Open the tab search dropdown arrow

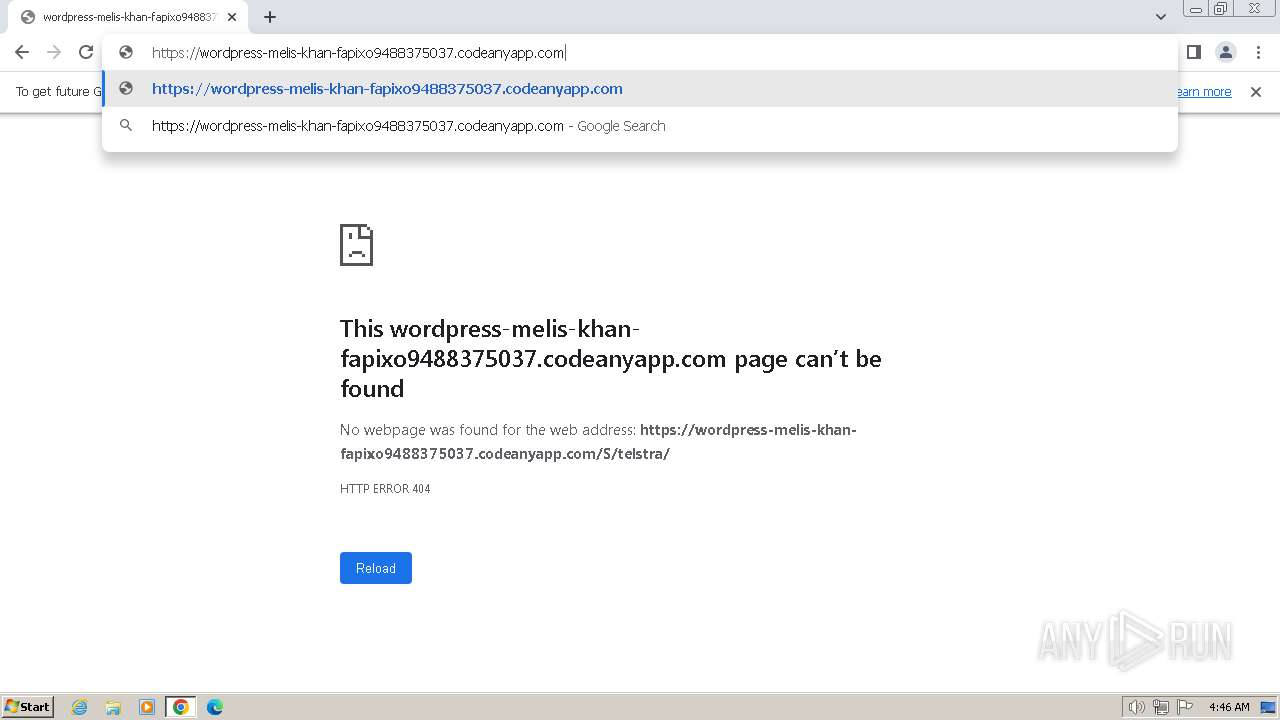pyautogui.click(x=1161, y=17)
